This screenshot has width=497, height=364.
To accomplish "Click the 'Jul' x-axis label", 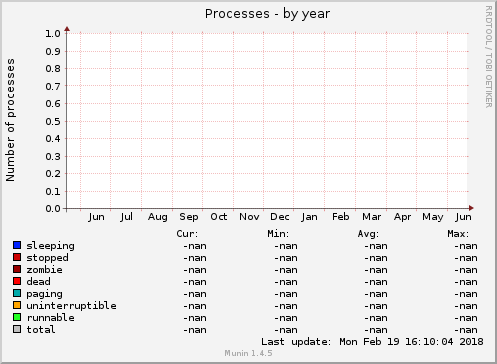I will [126, 217].
